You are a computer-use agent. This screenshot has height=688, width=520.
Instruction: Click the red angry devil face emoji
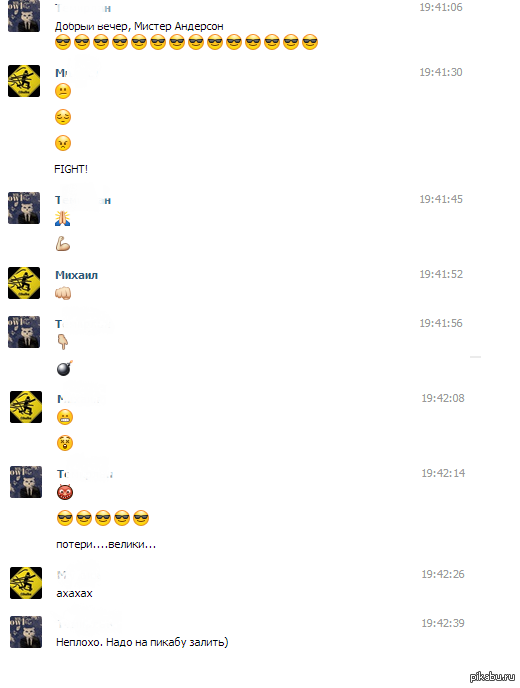point(65,492)
